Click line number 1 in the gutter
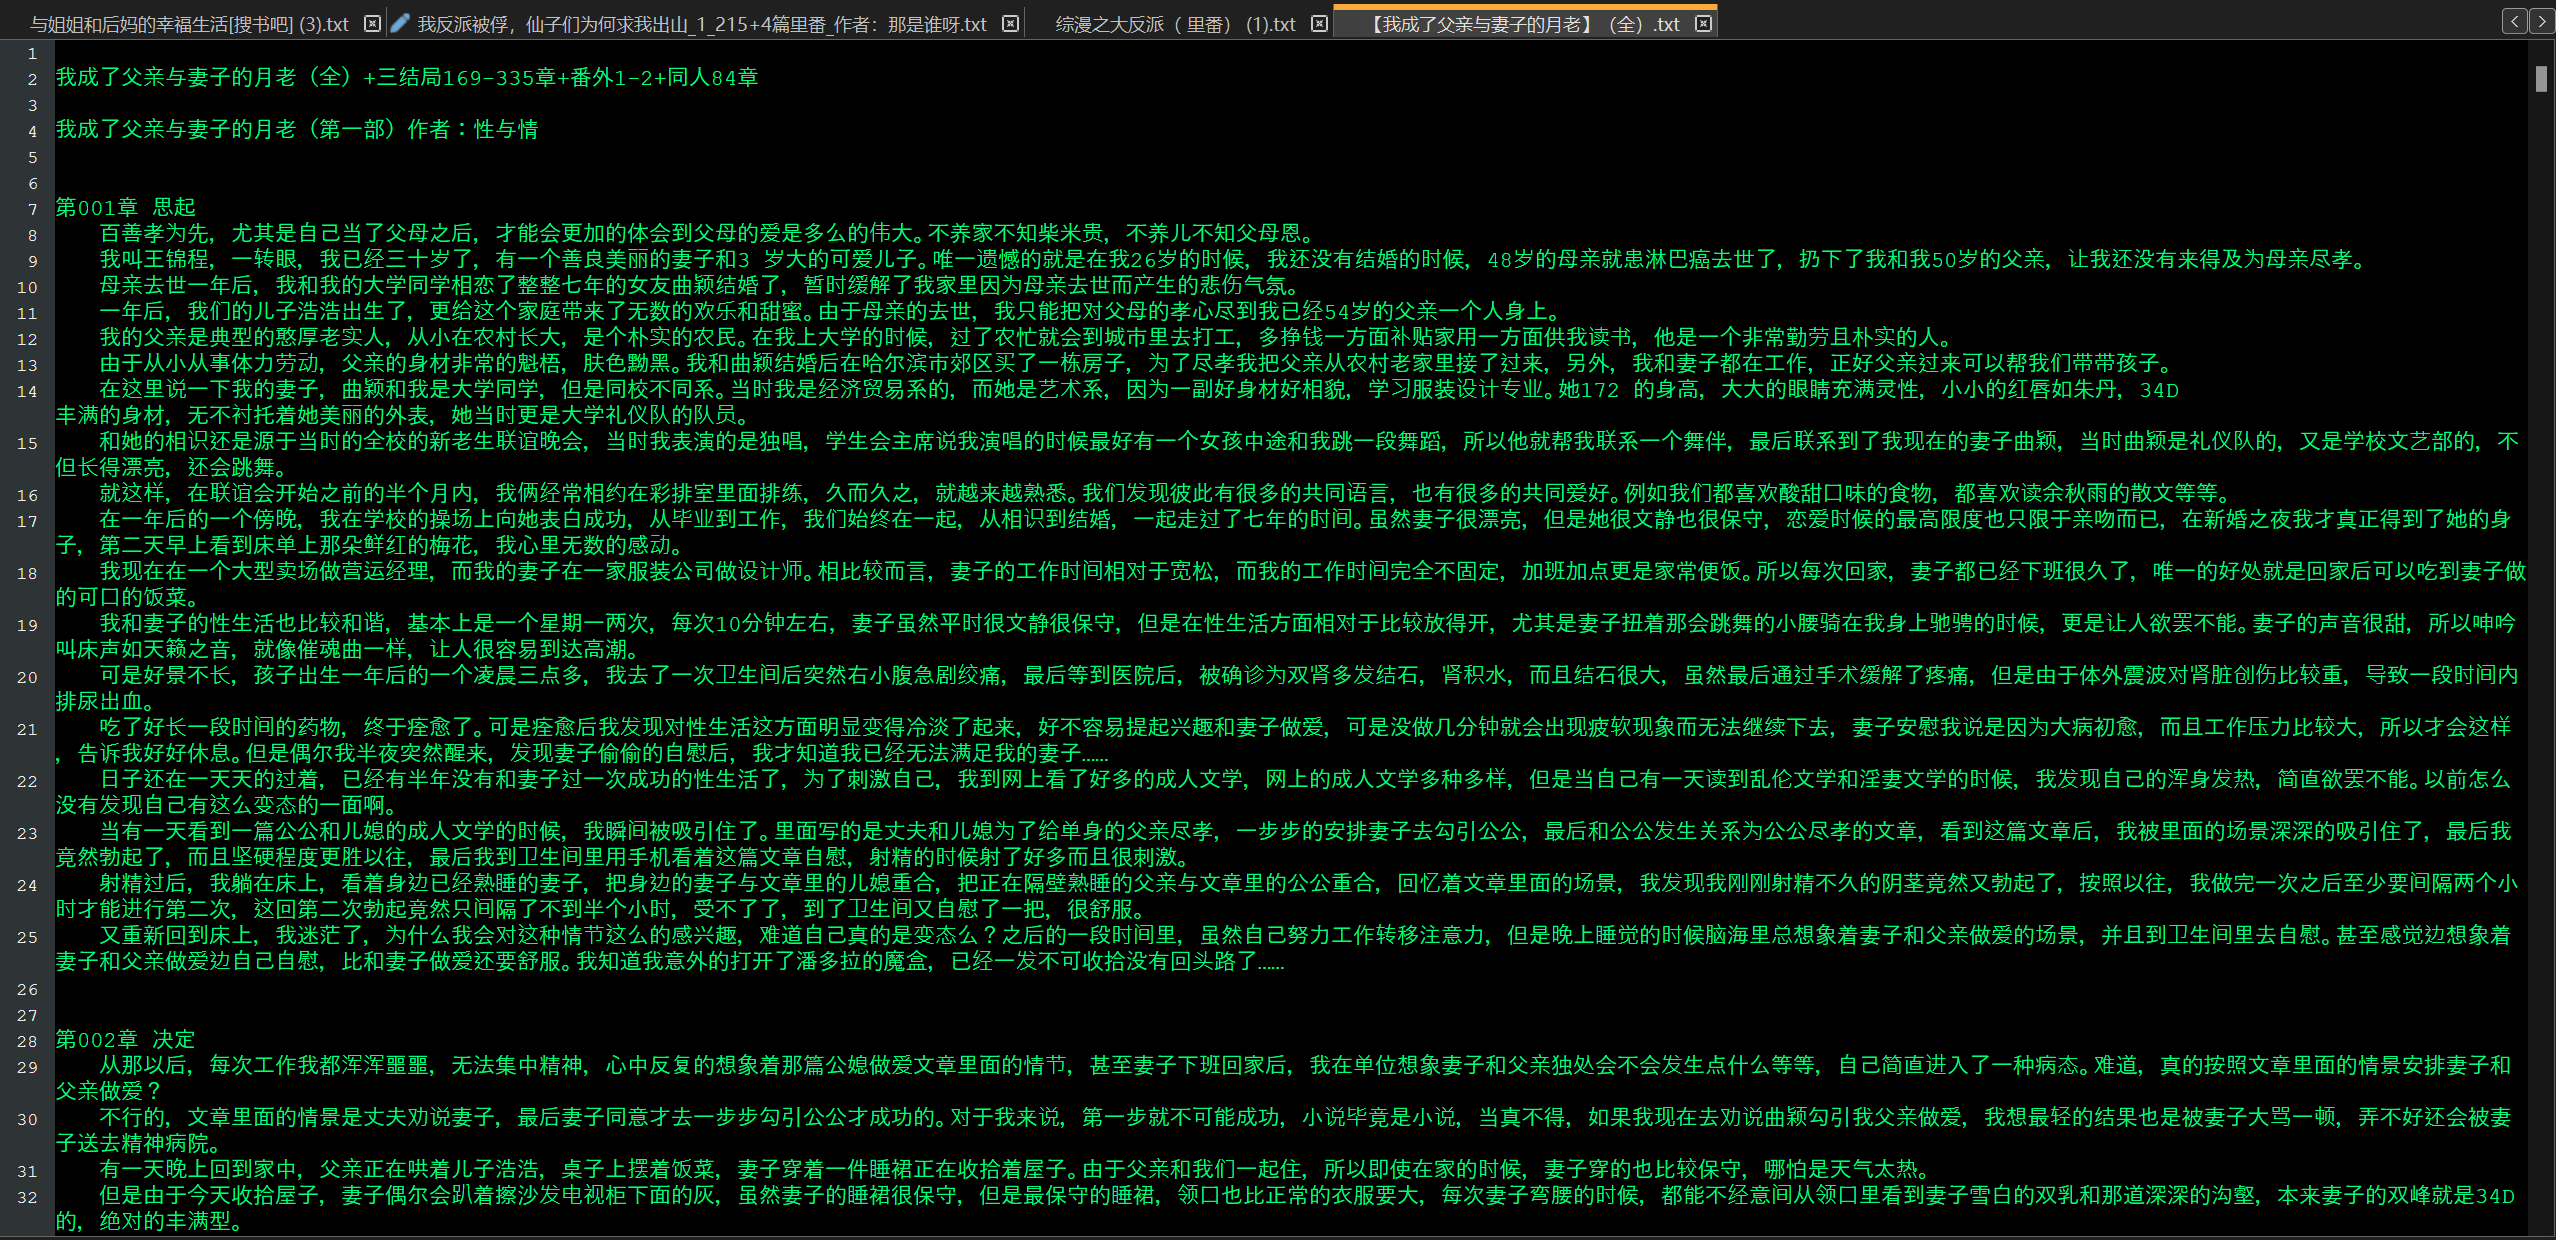Image resolution: width=2556 pixels, height=1240 pixels. [32, 54]
